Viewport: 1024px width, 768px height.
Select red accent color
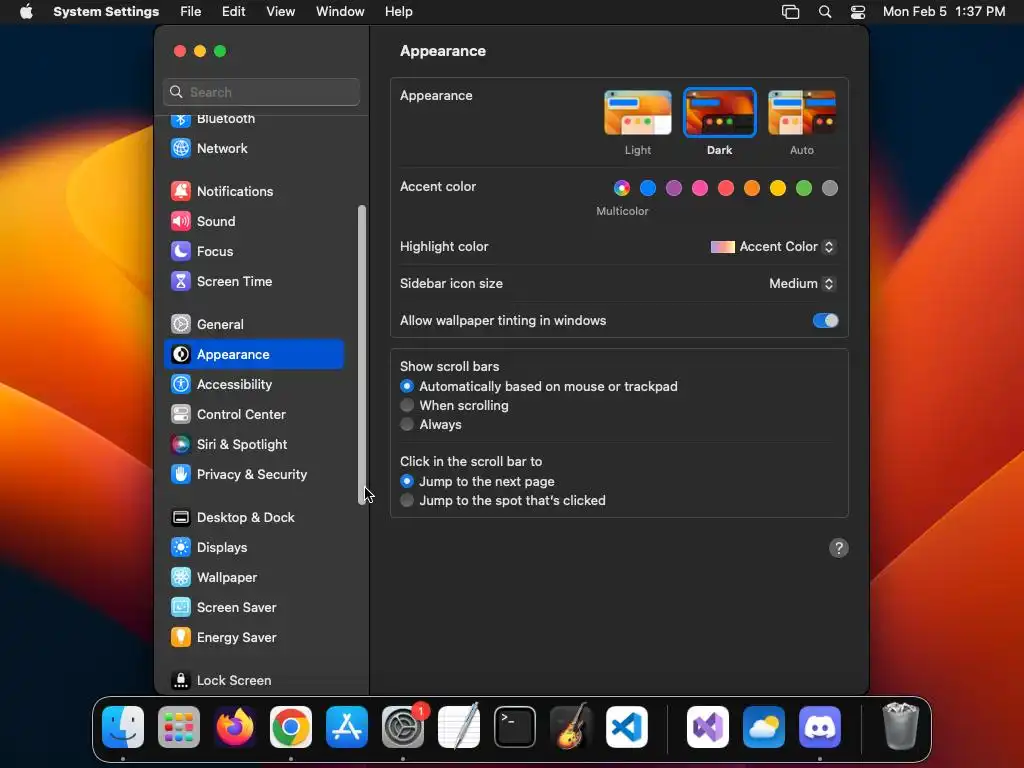click(726, 188)
